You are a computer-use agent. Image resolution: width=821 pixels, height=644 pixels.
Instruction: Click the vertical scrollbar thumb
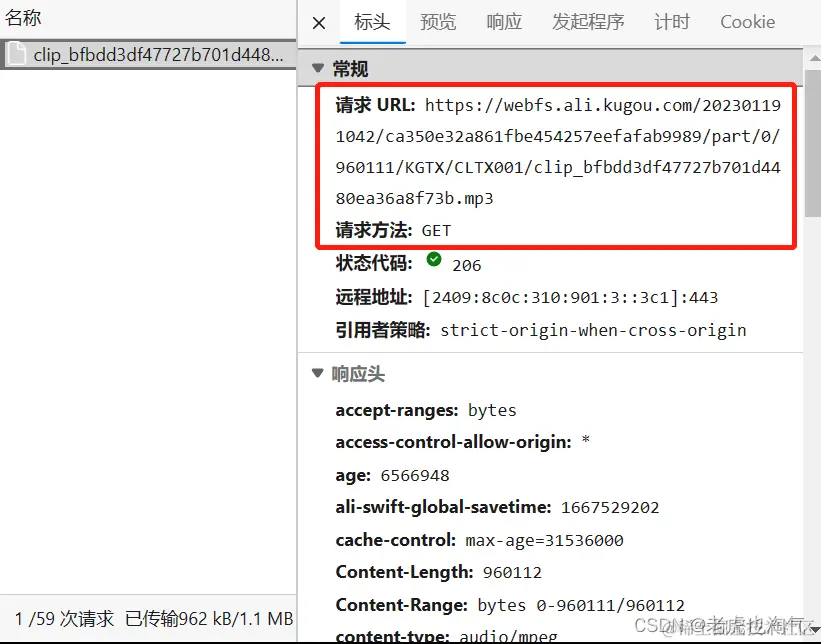click(x=813, y=142)
